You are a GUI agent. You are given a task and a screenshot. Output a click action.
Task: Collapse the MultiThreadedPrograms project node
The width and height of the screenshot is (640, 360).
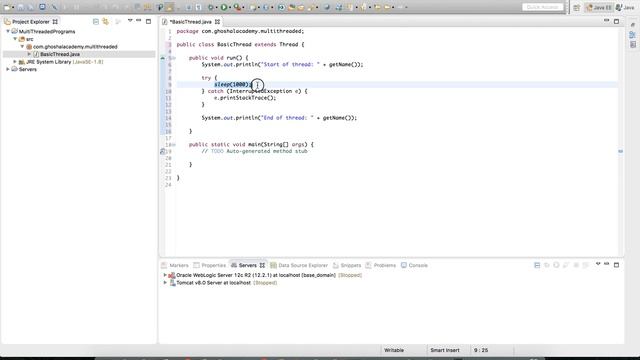[x=8, y=31]
